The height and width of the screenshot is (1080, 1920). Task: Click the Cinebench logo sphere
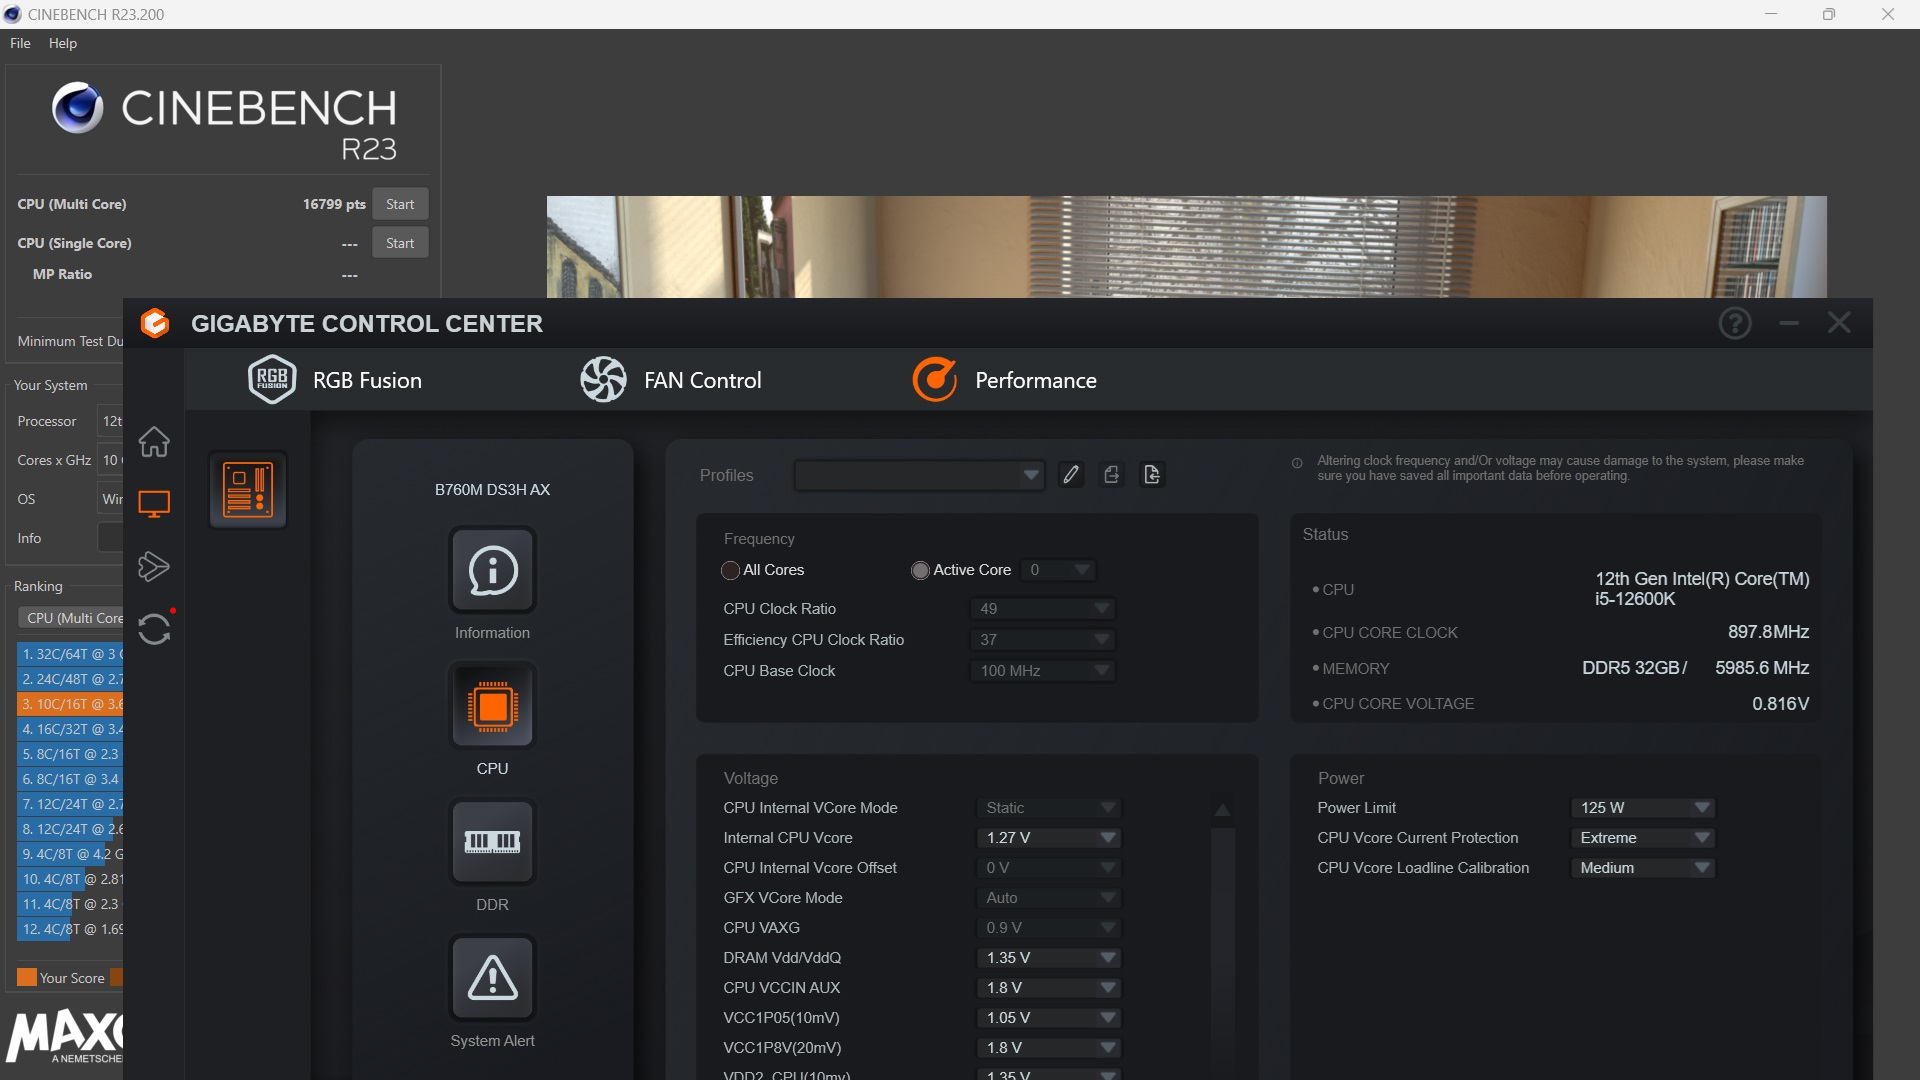[78, 107]
